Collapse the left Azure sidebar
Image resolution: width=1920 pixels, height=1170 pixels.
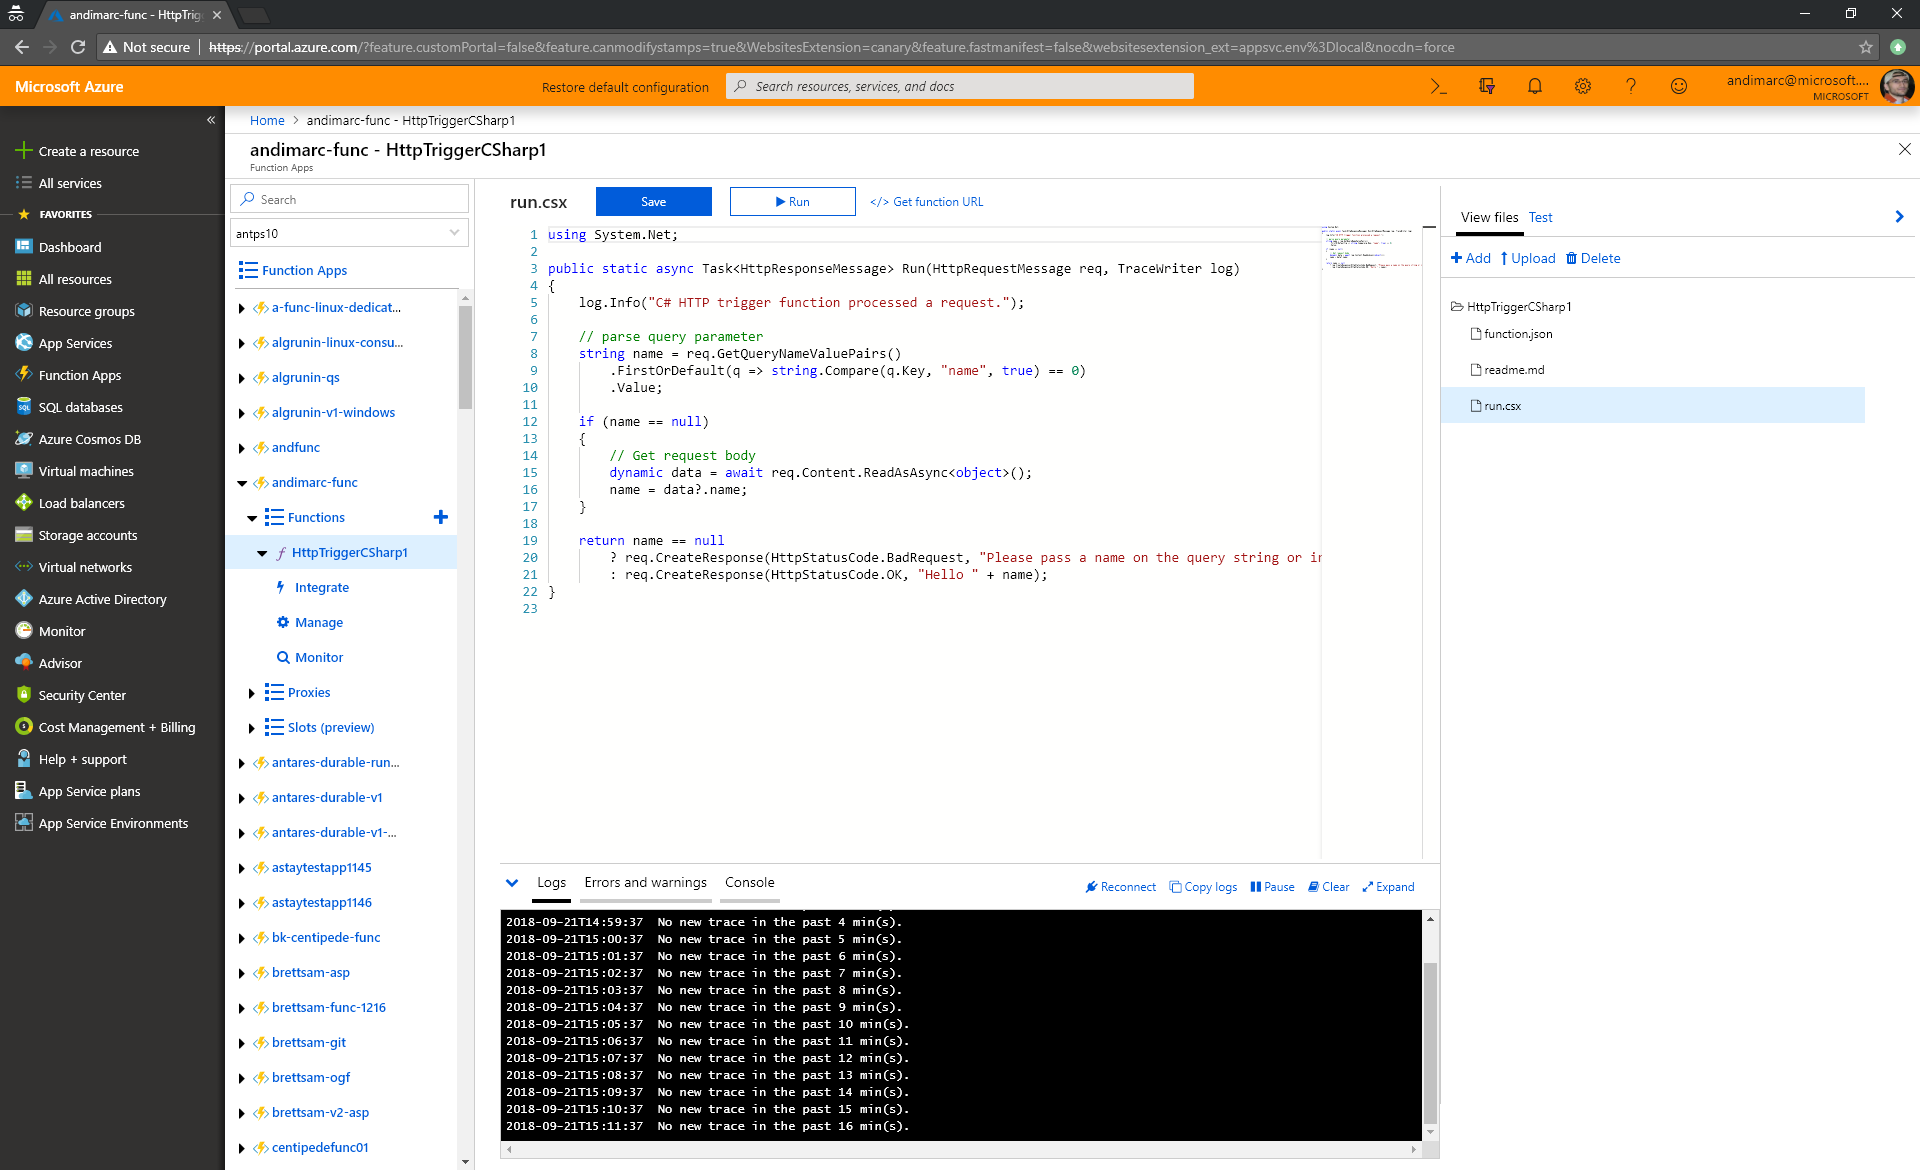point(211,120)
